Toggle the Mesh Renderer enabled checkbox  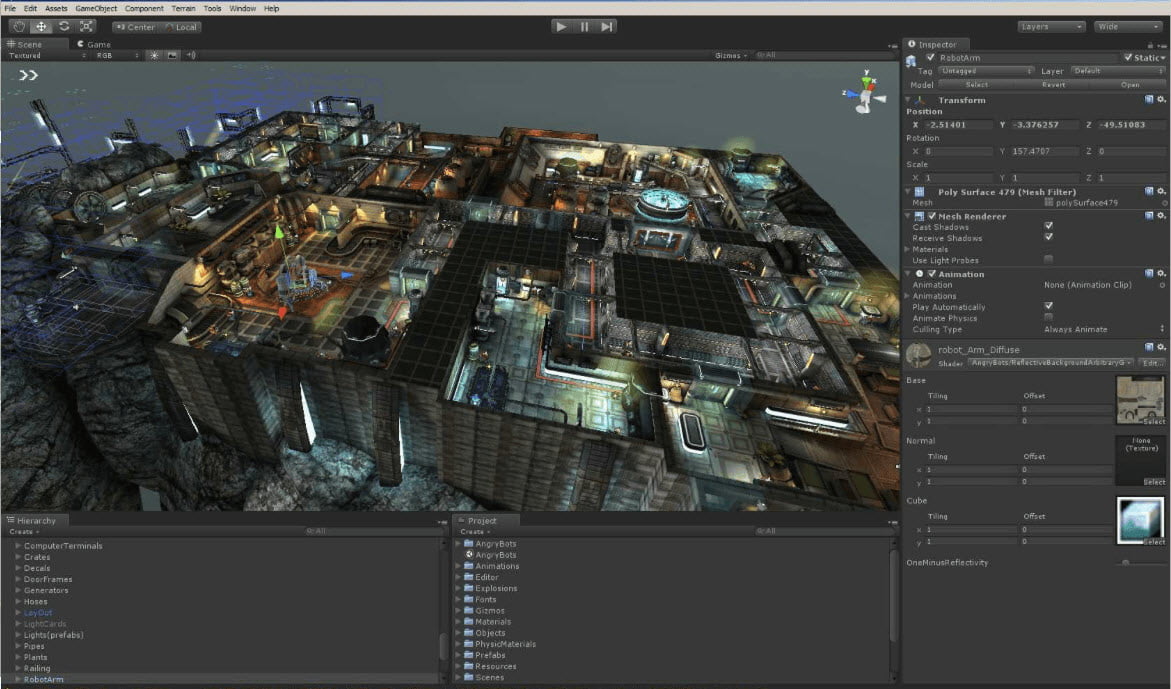pyautogui.click(x=931, y=216)
